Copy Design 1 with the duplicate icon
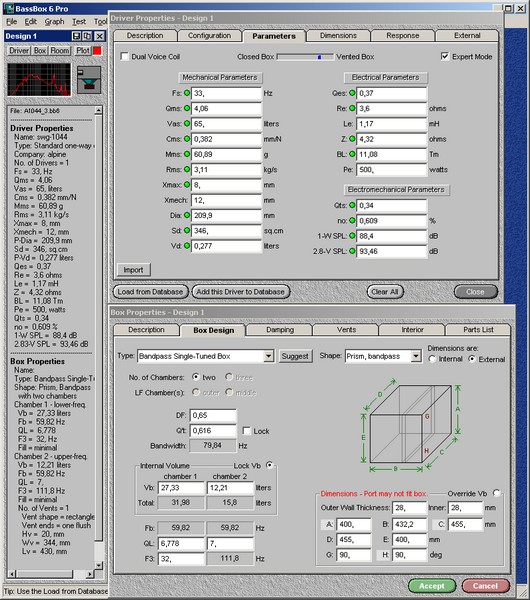The height and width of the screenshot is (600, 530). point(87,36)
